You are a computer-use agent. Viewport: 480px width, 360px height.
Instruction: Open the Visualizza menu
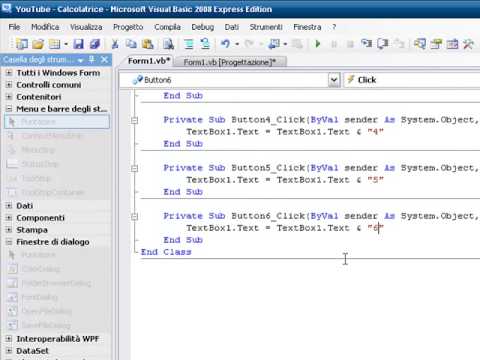(x=86, y=27)
